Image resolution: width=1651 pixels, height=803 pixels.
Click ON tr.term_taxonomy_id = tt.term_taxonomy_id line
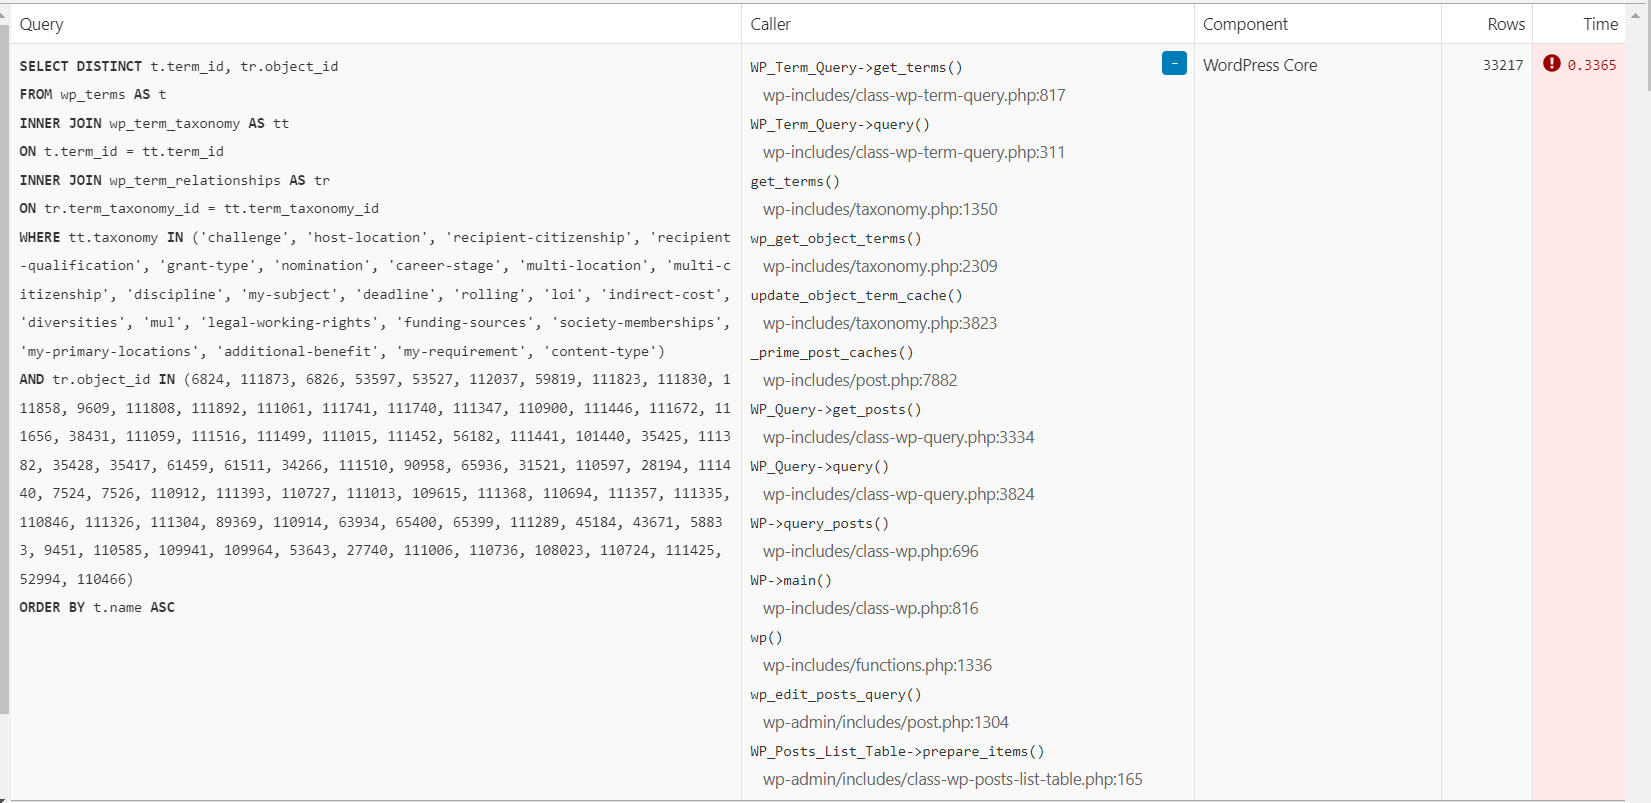click(199, 208)
